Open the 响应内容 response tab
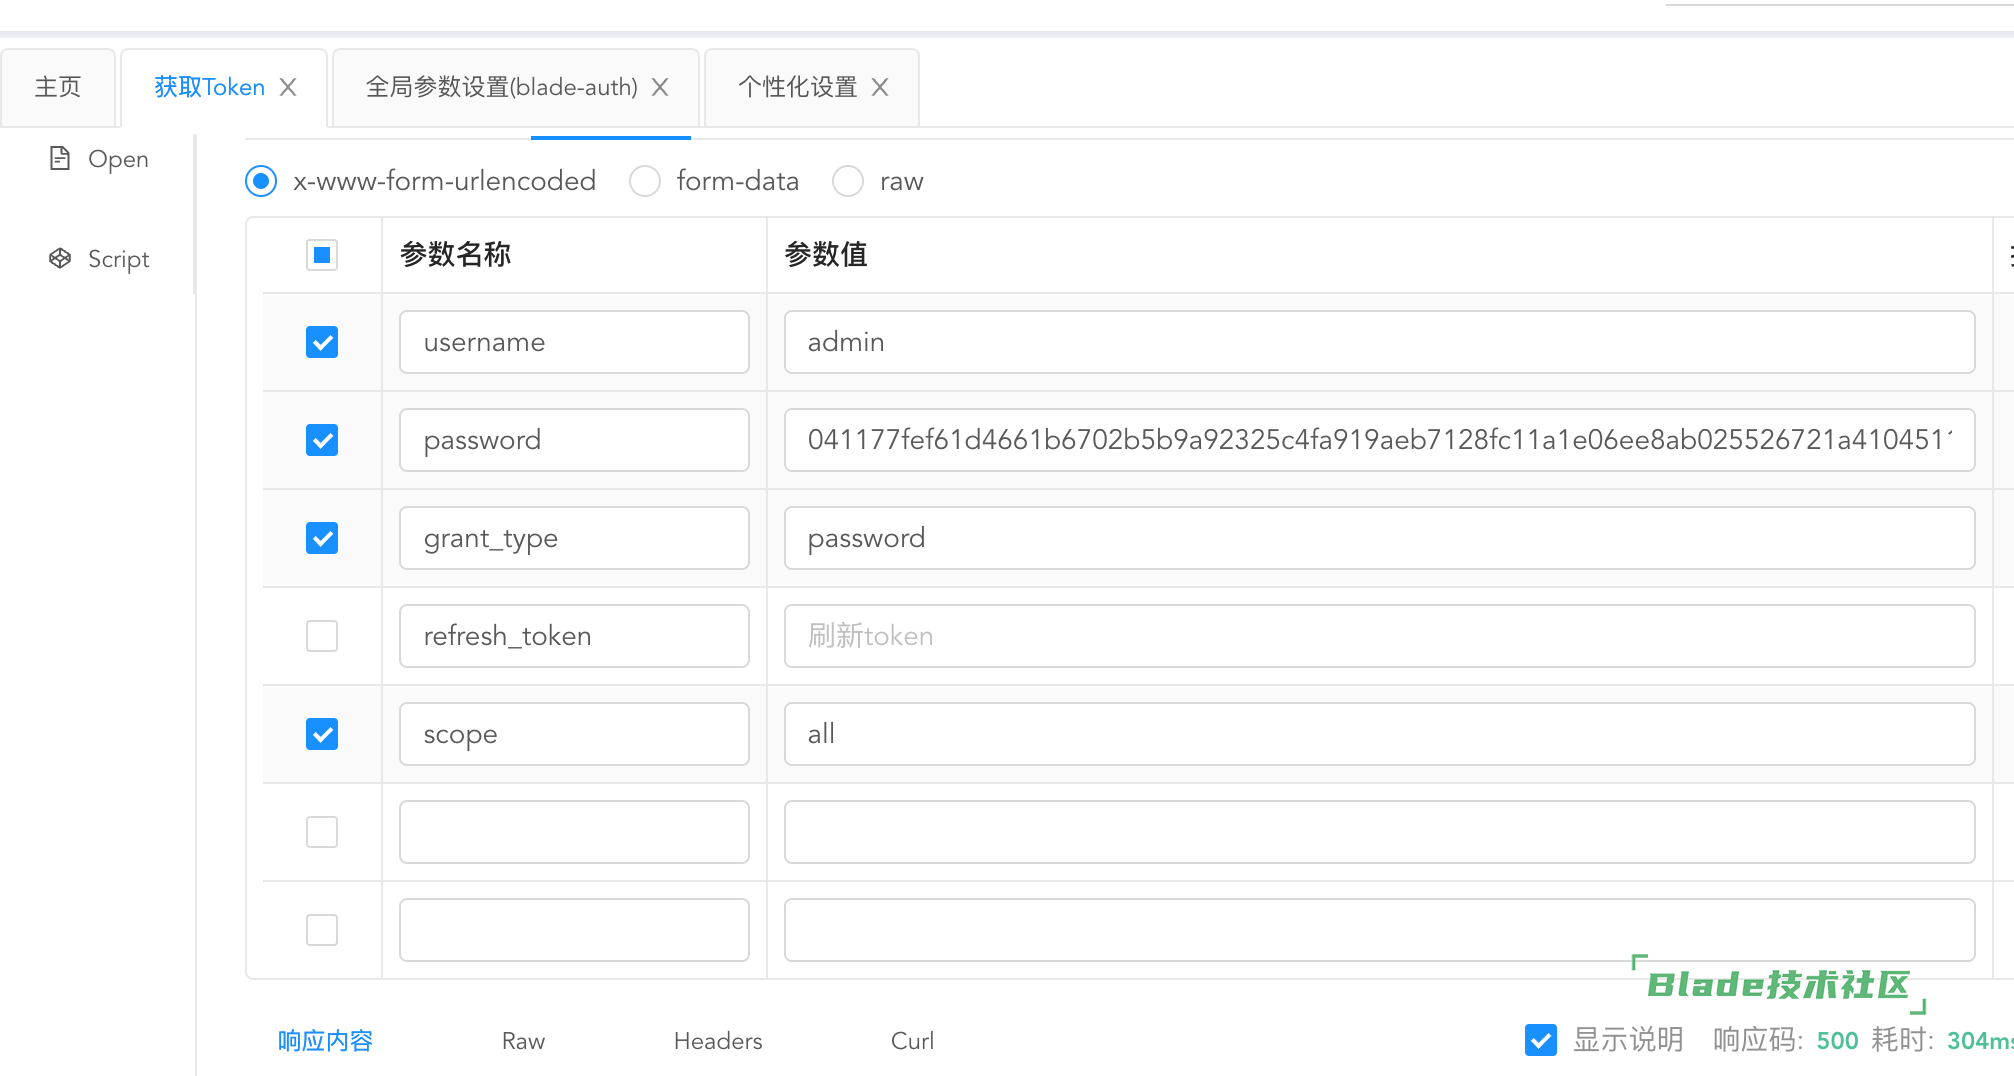Screen dimensions: 2014x1076 (x=325, y=1041)
